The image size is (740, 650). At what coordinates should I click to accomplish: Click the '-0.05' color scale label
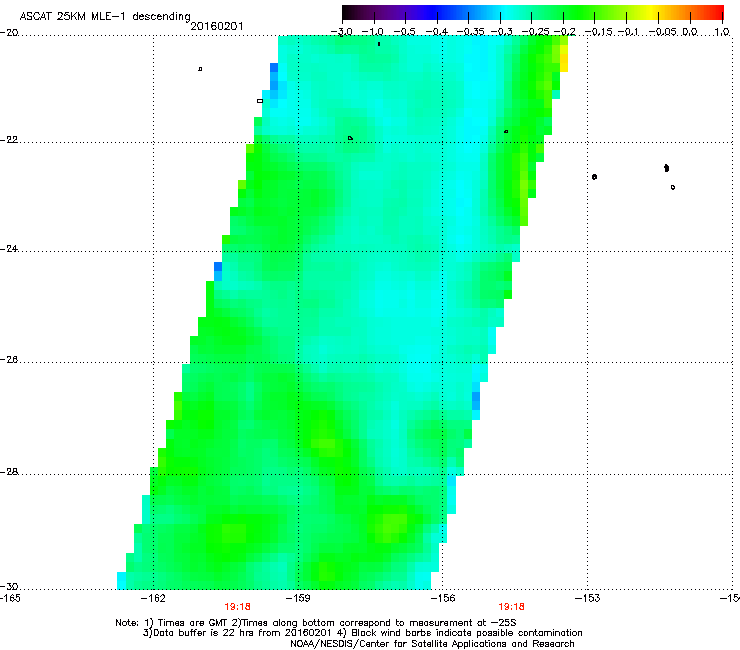coord(662,32)
